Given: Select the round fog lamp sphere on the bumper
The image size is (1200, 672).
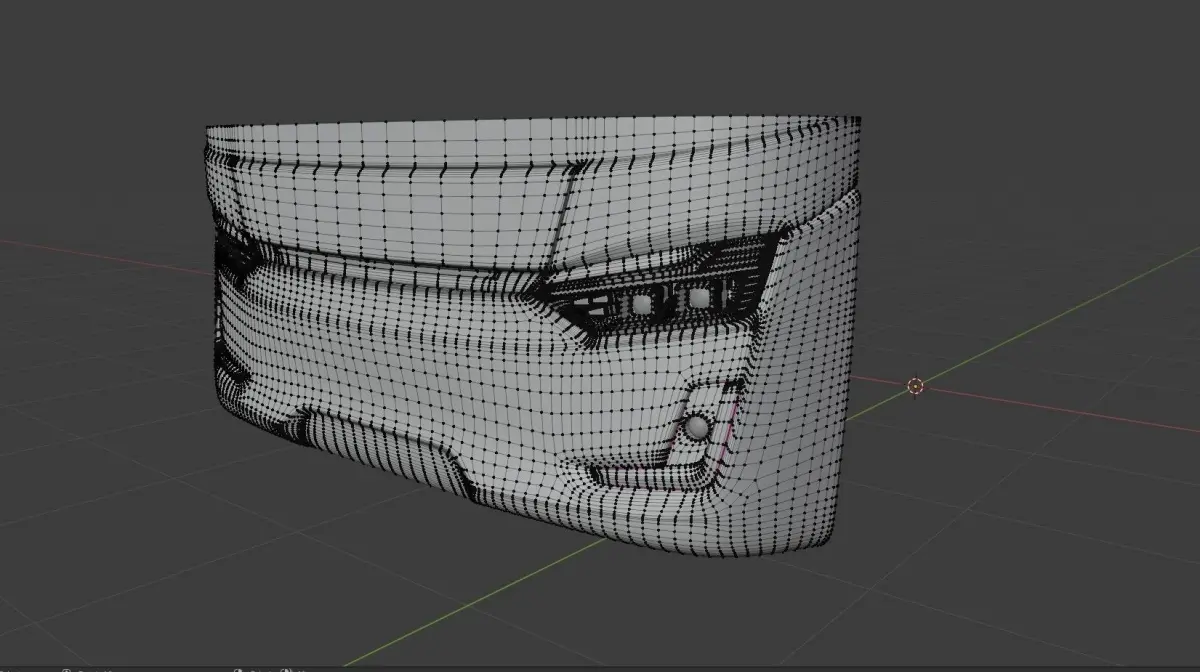Looking at the screenshot, I should 698,428.
